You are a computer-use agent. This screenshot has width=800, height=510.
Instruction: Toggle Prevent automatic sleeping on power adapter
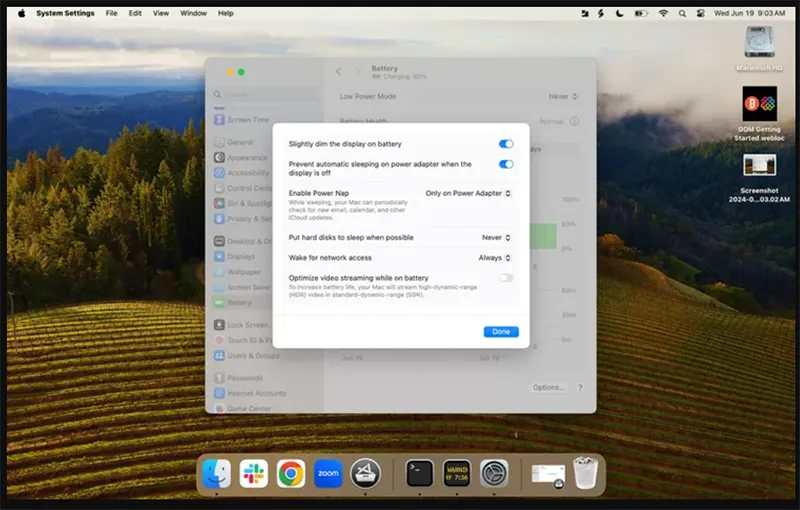[x=506, y=164]
